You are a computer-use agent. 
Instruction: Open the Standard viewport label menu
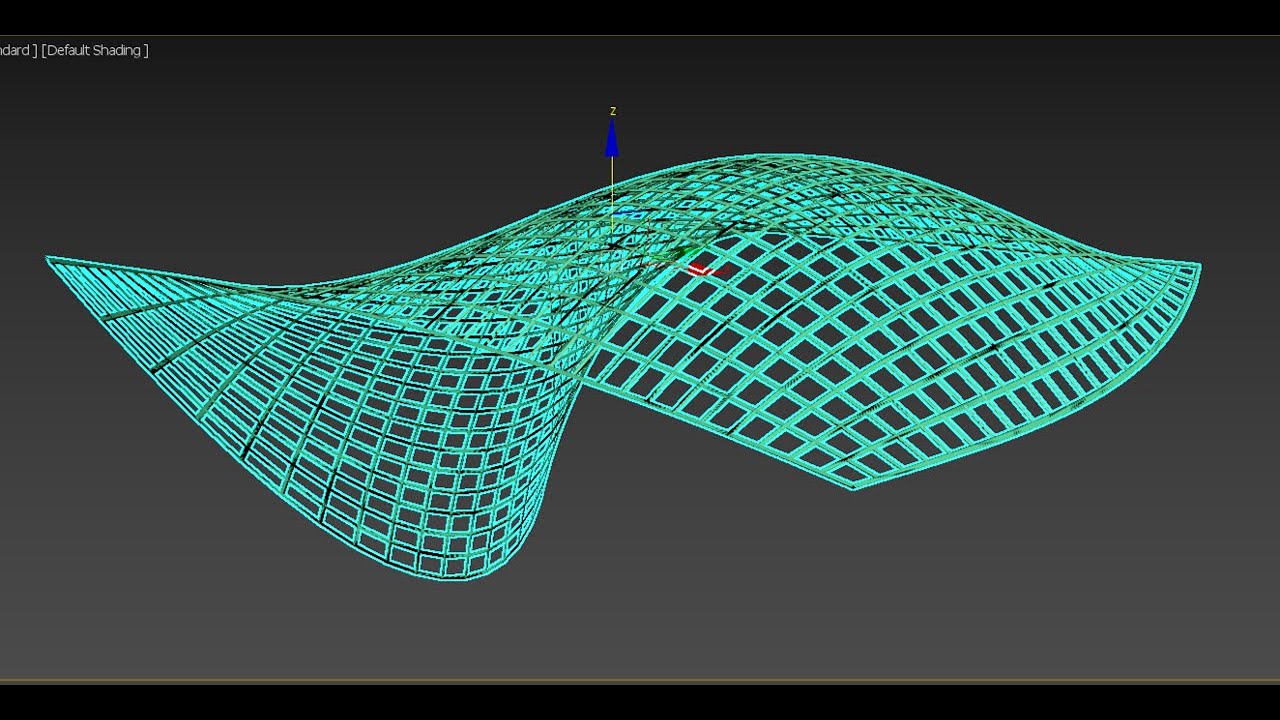(17, 50)
